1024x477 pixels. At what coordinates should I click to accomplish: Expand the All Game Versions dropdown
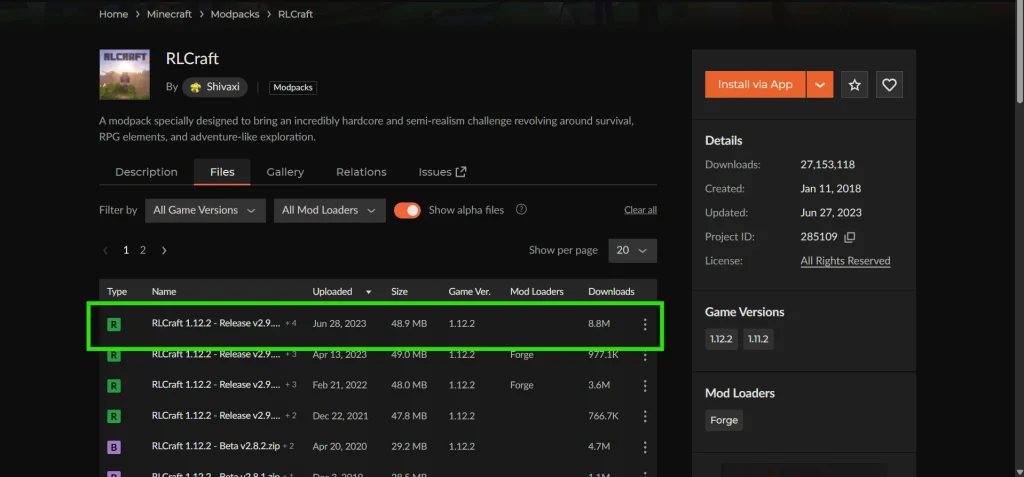(205, 210)
